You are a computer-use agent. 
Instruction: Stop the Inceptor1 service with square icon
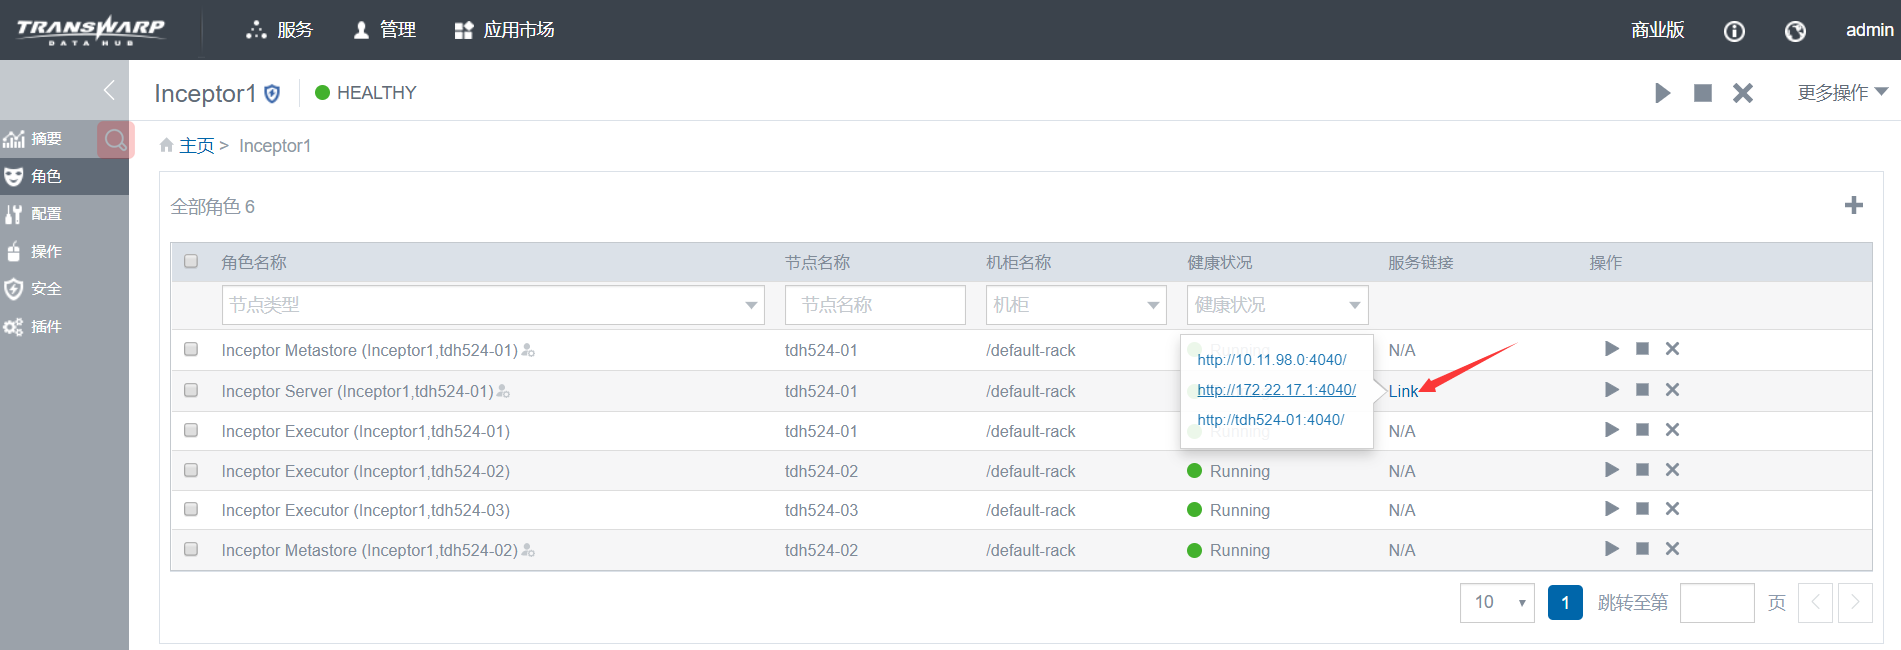1703,93
